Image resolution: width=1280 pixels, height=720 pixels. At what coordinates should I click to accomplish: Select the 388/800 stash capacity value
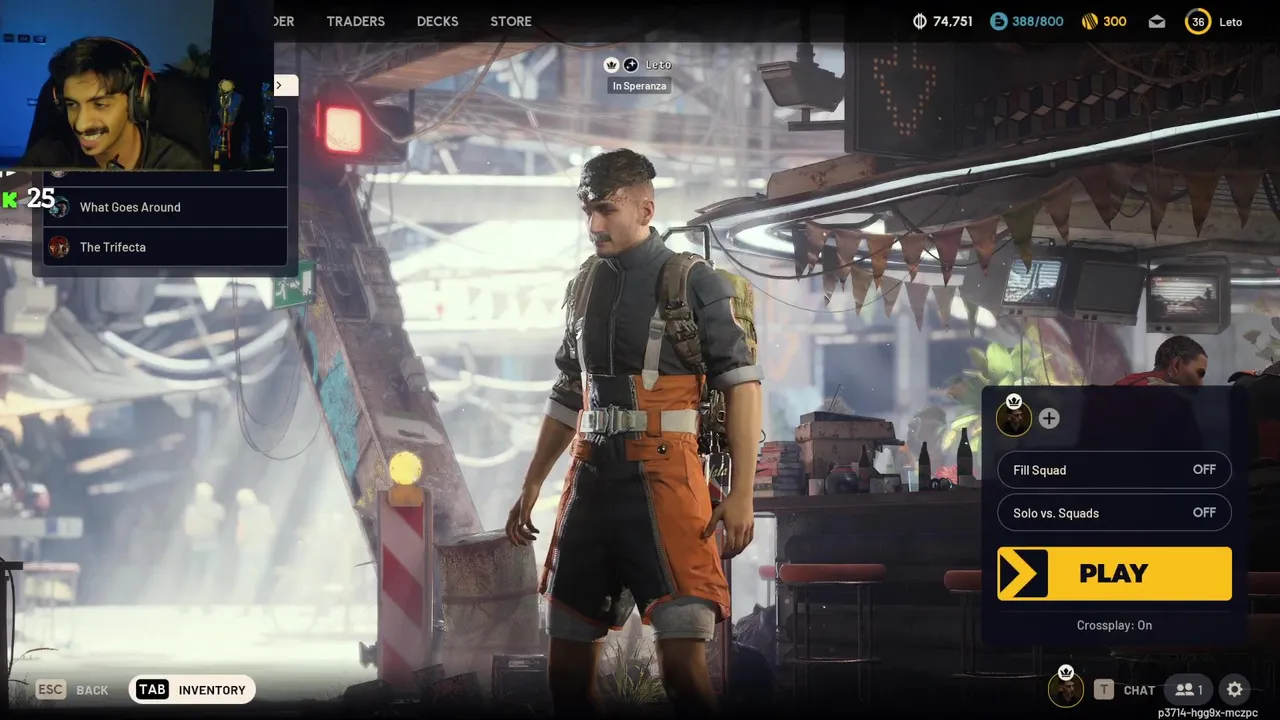[1037, 21]
